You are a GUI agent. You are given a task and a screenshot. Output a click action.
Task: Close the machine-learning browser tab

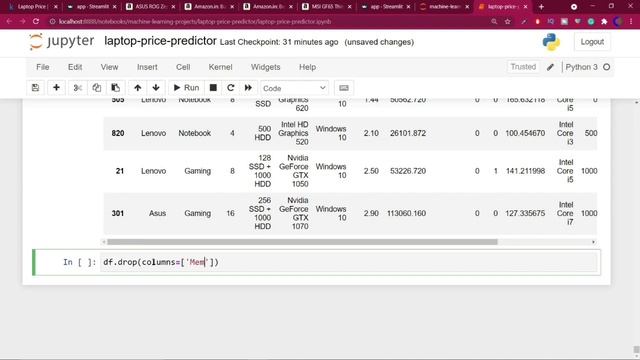click(467, 7)
